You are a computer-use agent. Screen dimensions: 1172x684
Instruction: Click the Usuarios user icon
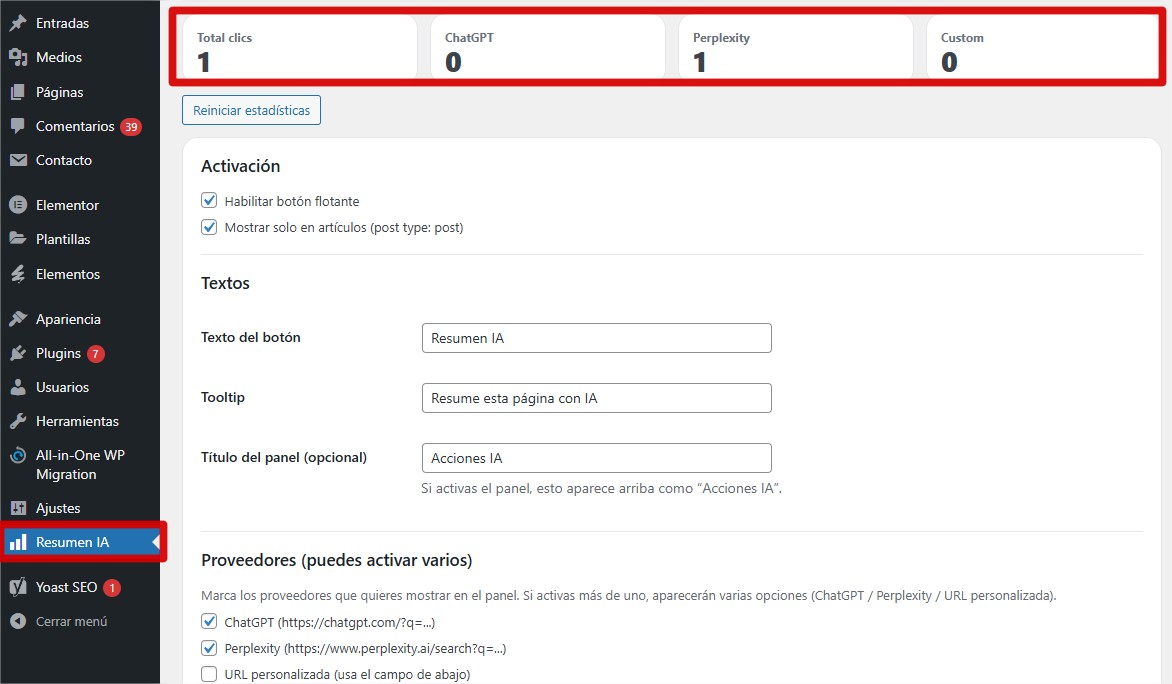(x=17, y=387)
